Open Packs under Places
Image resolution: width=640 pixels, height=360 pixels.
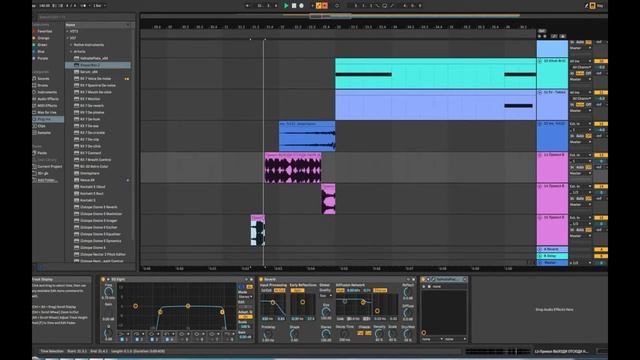click(x=42, y=153)
